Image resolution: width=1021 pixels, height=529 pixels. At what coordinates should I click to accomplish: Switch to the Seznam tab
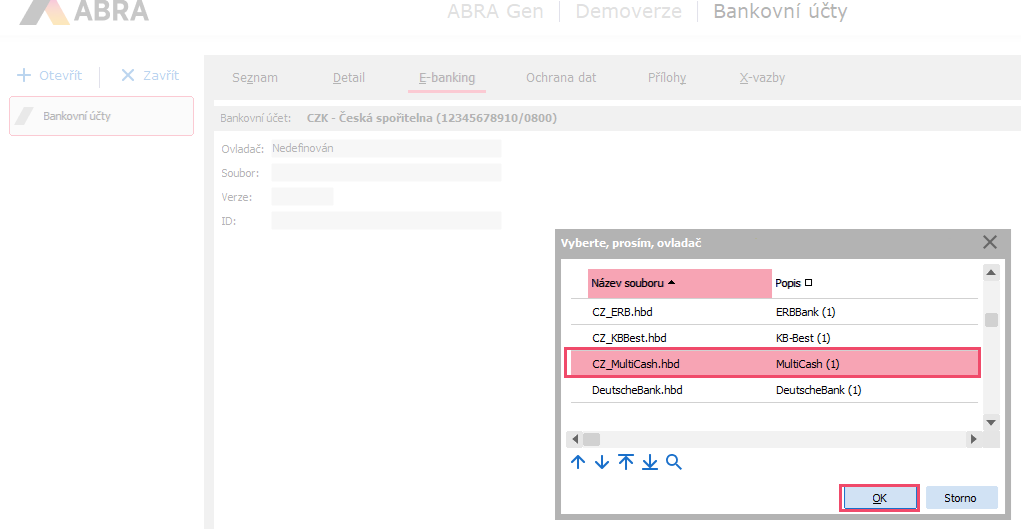point(255,78)
